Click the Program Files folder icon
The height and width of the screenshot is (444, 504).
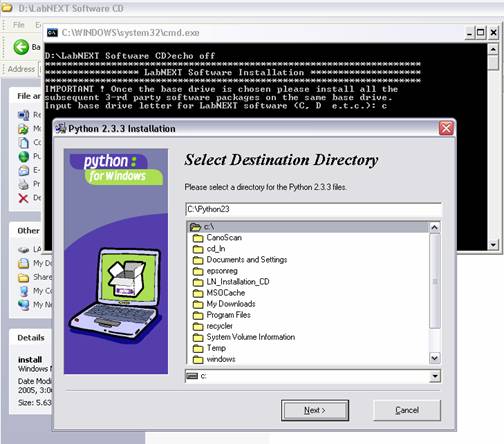198,315
